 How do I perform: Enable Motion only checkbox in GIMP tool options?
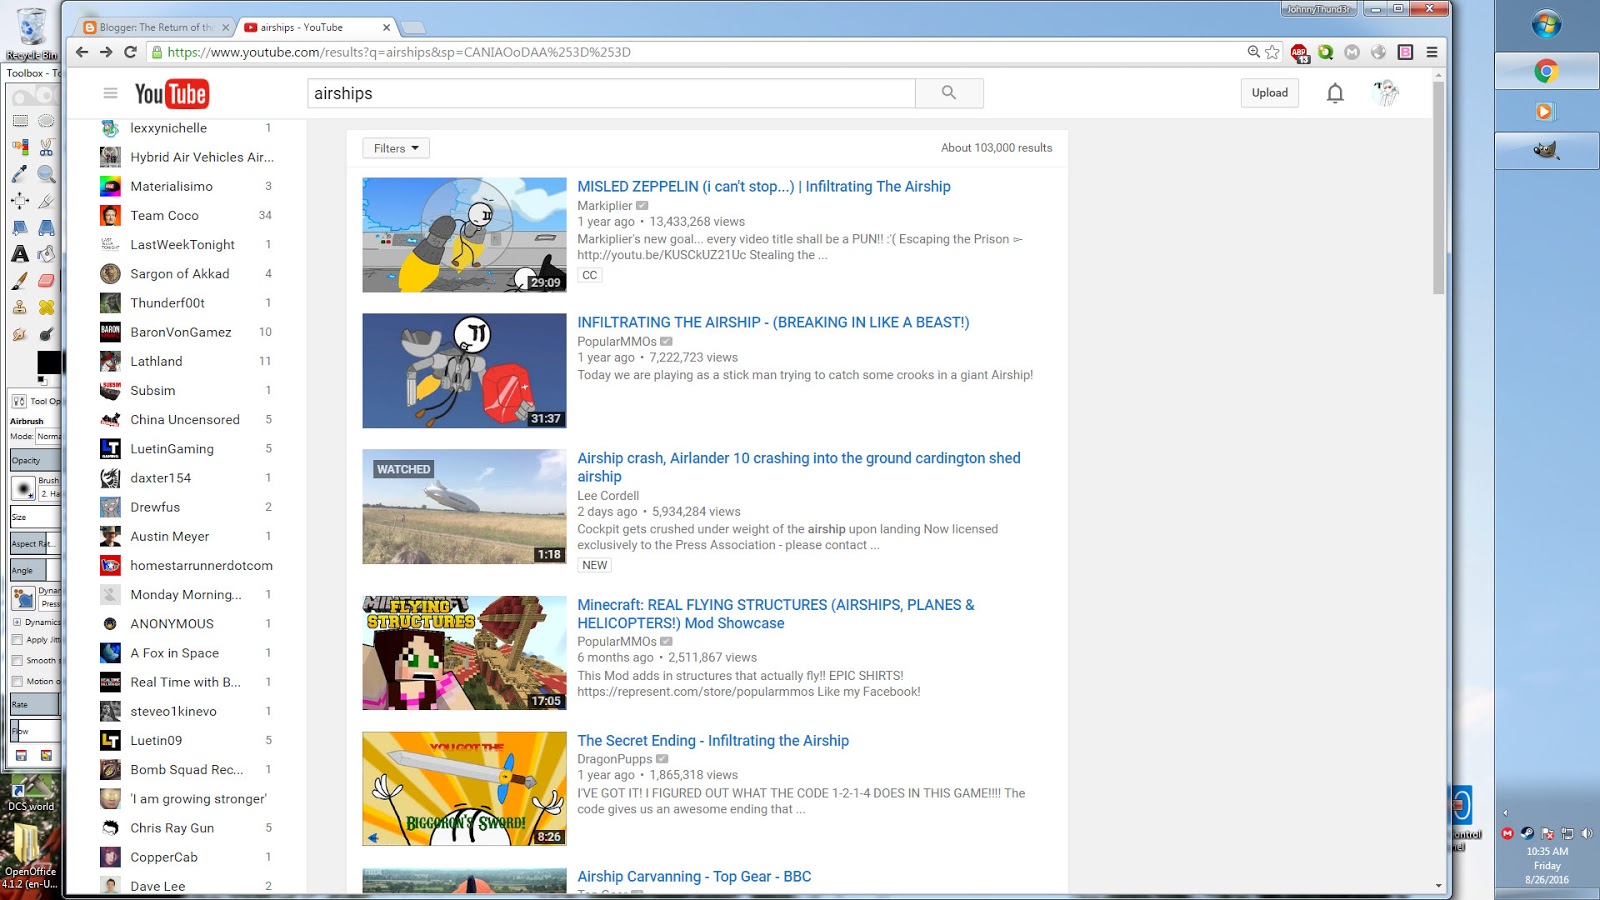(x=17, y=681)
